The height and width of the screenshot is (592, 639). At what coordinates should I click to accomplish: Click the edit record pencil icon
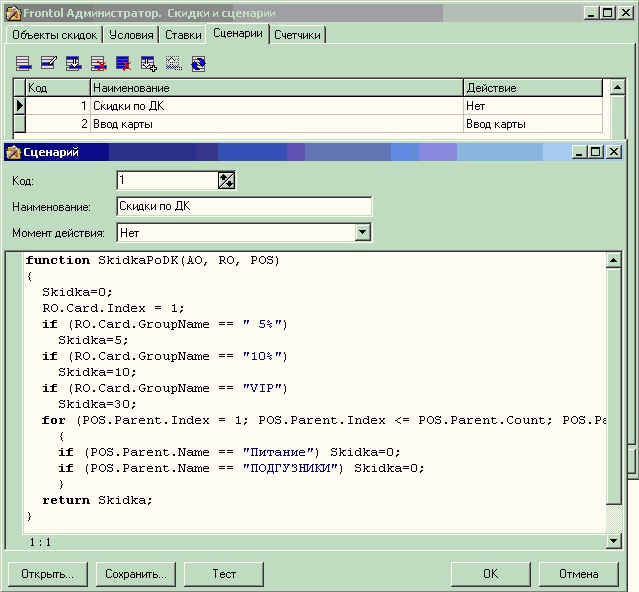point(48,63)
